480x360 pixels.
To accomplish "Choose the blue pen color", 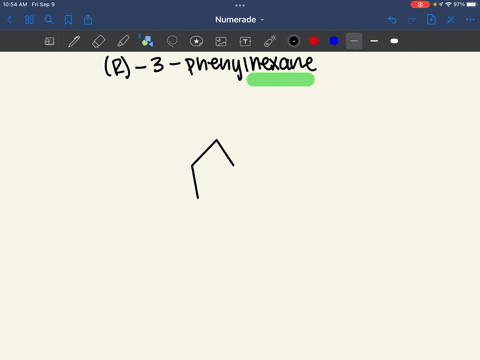I will [x=334, y=41].
